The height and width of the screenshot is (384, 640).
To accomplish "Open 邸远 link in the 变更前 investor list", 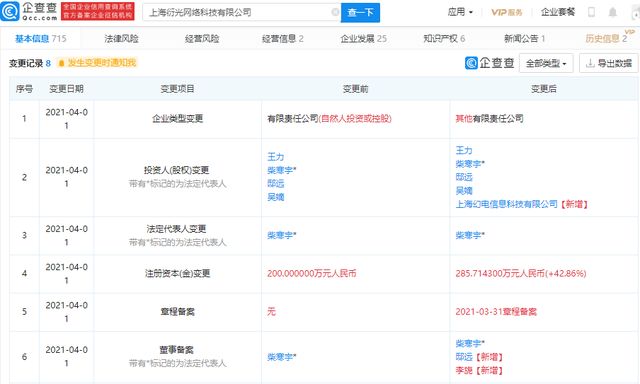I will click(x=276, y=184).
